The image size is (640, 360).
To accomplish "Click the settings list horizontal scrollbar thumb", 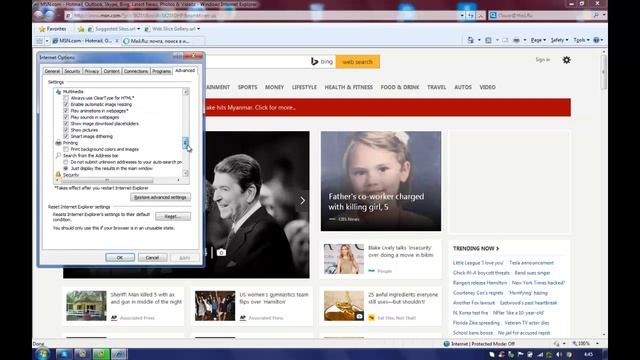I will (x=107, y=180).
